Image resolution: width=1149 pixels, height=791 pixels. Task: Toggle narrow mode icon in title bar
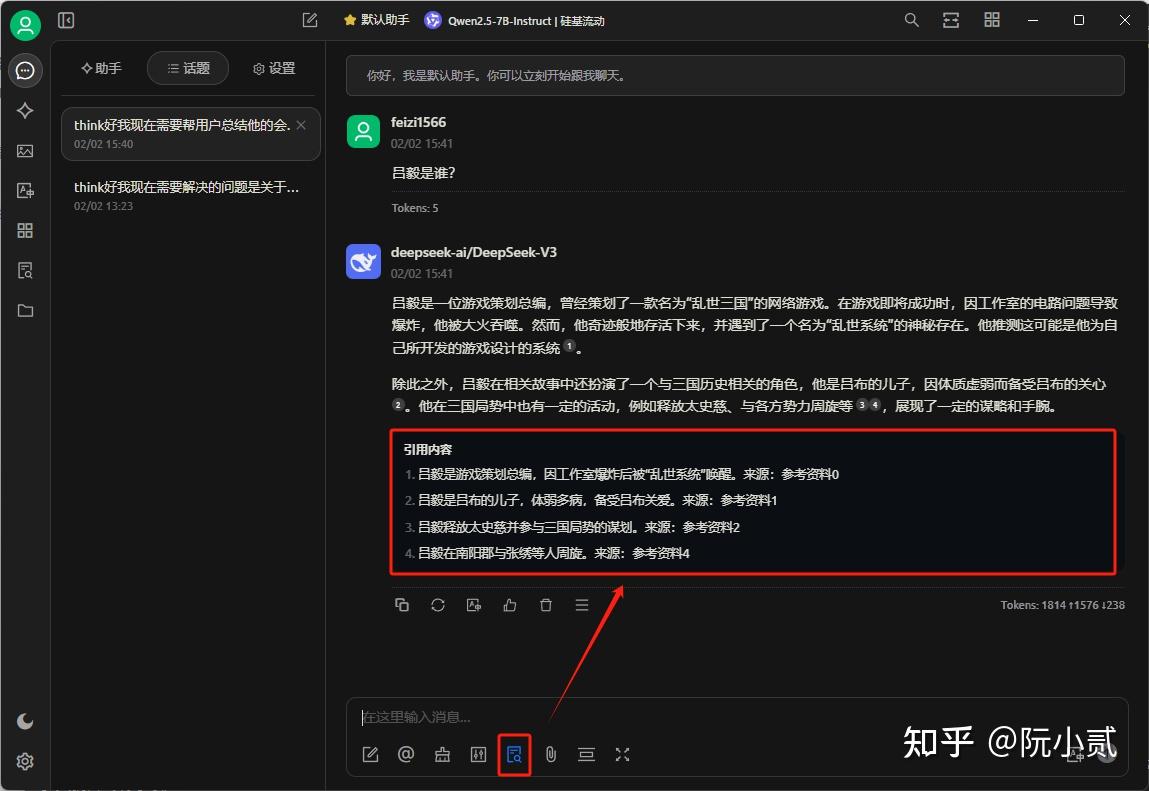tap(951, 21)
